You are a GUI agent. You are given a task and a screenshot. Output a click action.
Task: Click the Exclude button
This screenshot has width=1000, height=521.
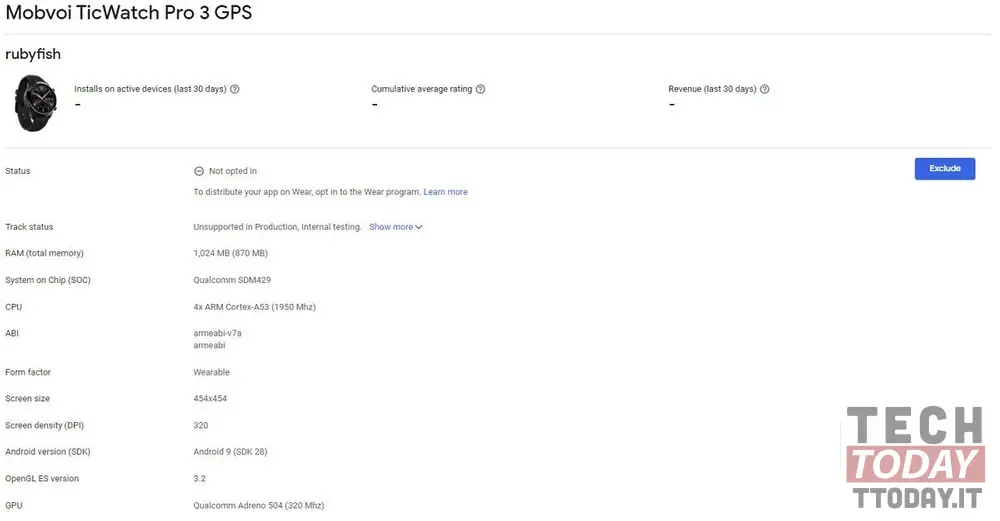pos(945,168)
